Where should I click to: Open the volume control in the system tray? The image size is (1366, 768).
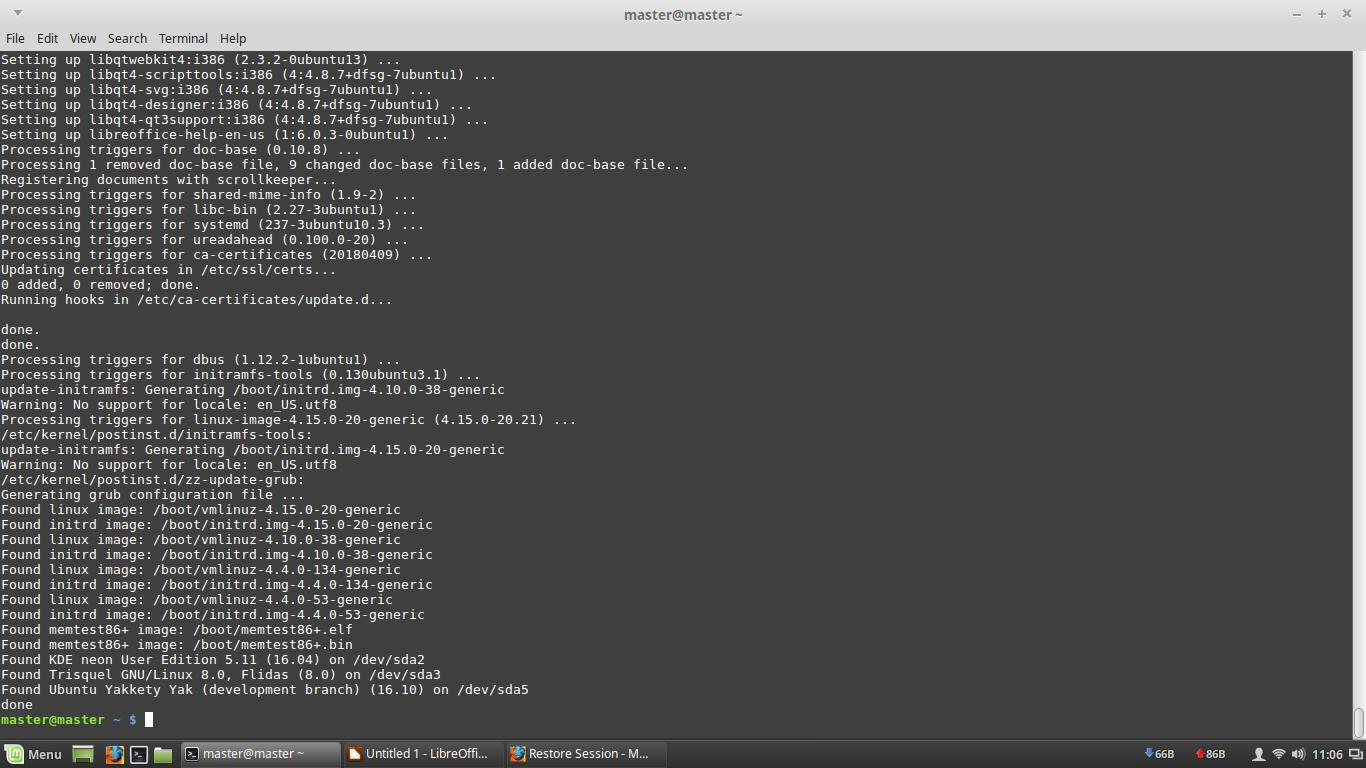1298,754
